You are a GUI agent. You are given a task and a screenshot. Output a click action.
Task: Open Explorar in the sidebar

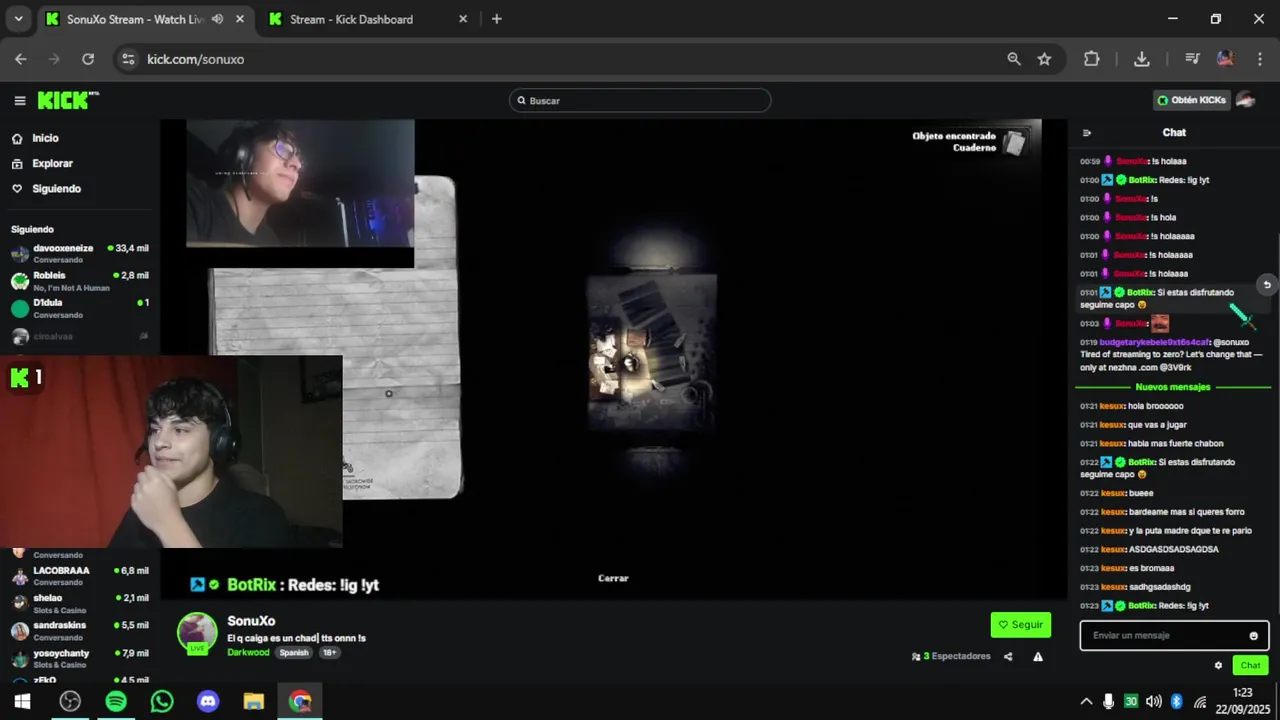click(52, 163)
